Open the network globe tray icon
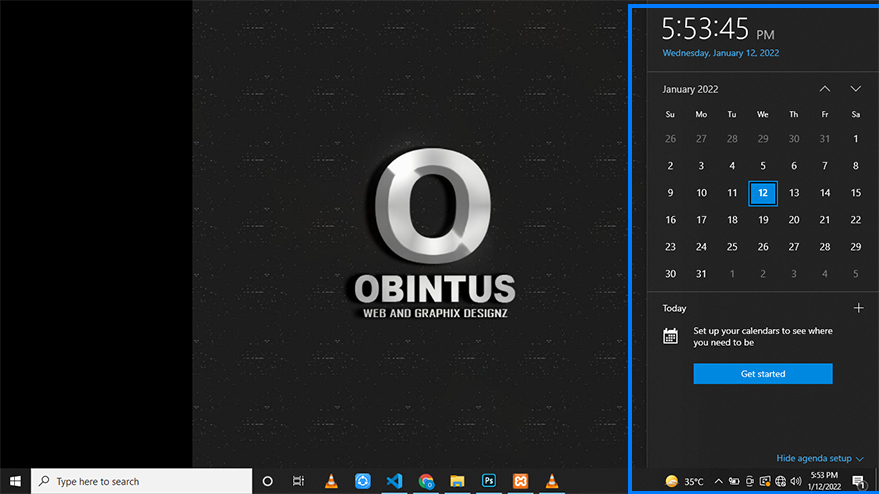The height and width of the screenshot is (494, 879). (x=780, y=481)
